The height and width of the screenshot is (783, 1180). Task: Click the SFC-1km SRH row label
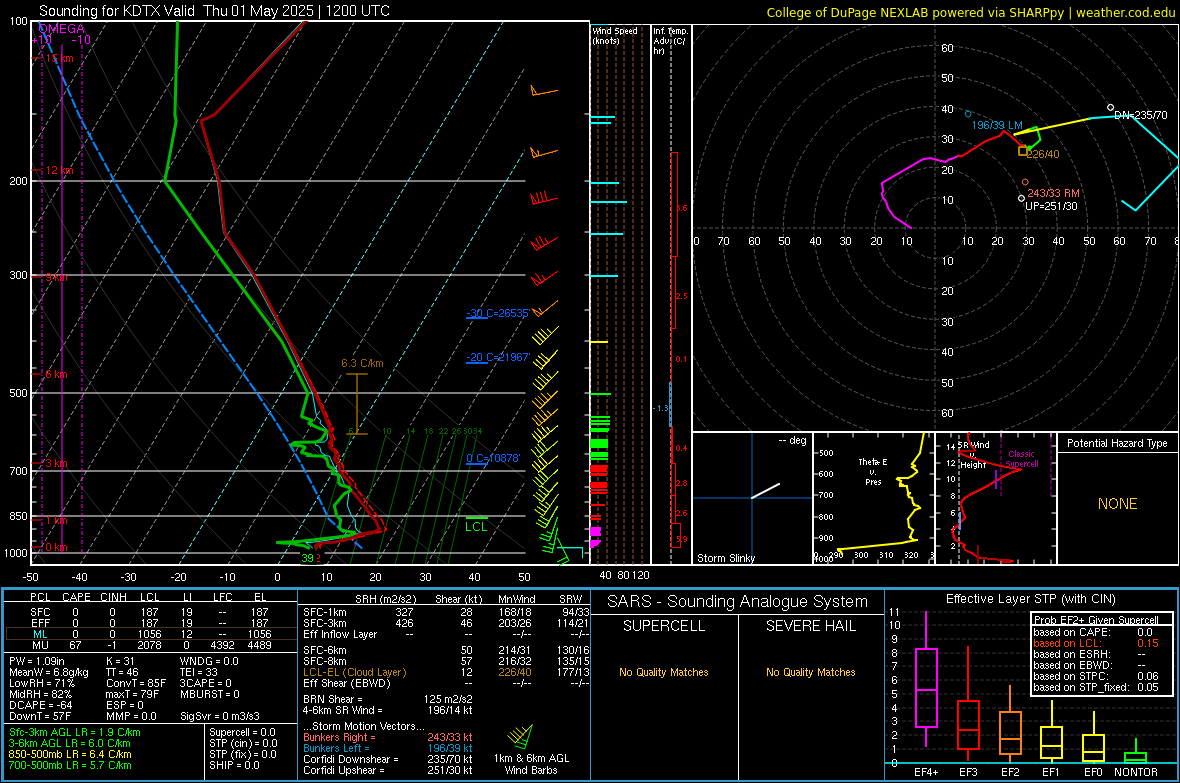325,612
